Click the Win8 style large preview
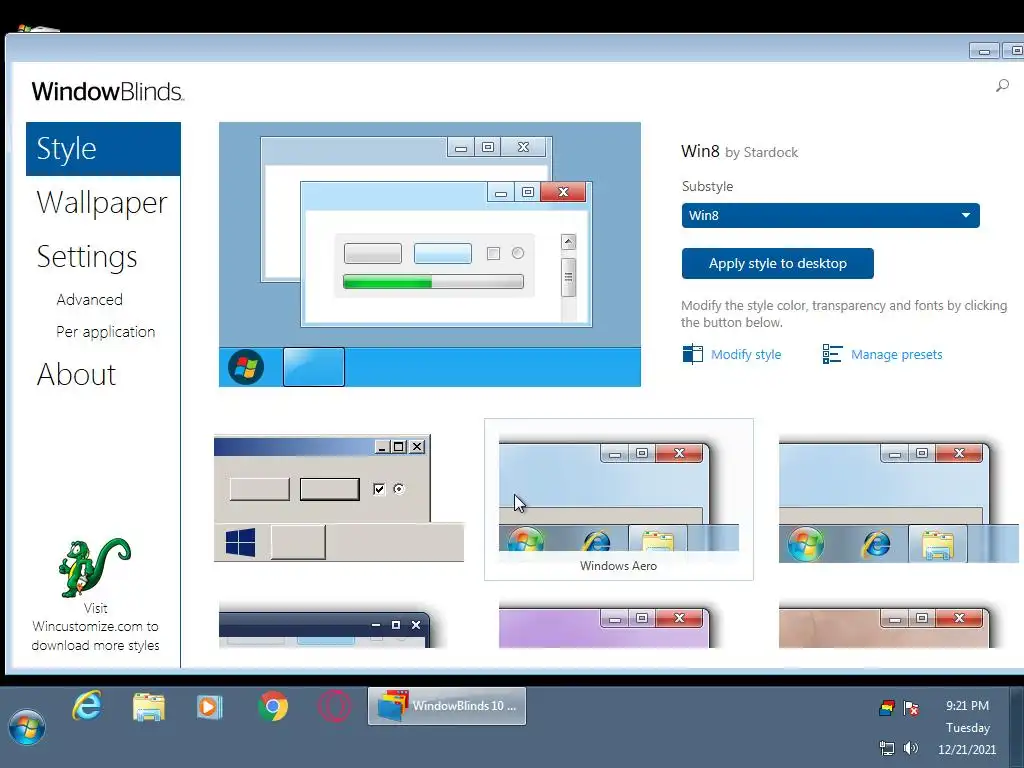This screenshot has width=1024, height=768. click(430, 255)
